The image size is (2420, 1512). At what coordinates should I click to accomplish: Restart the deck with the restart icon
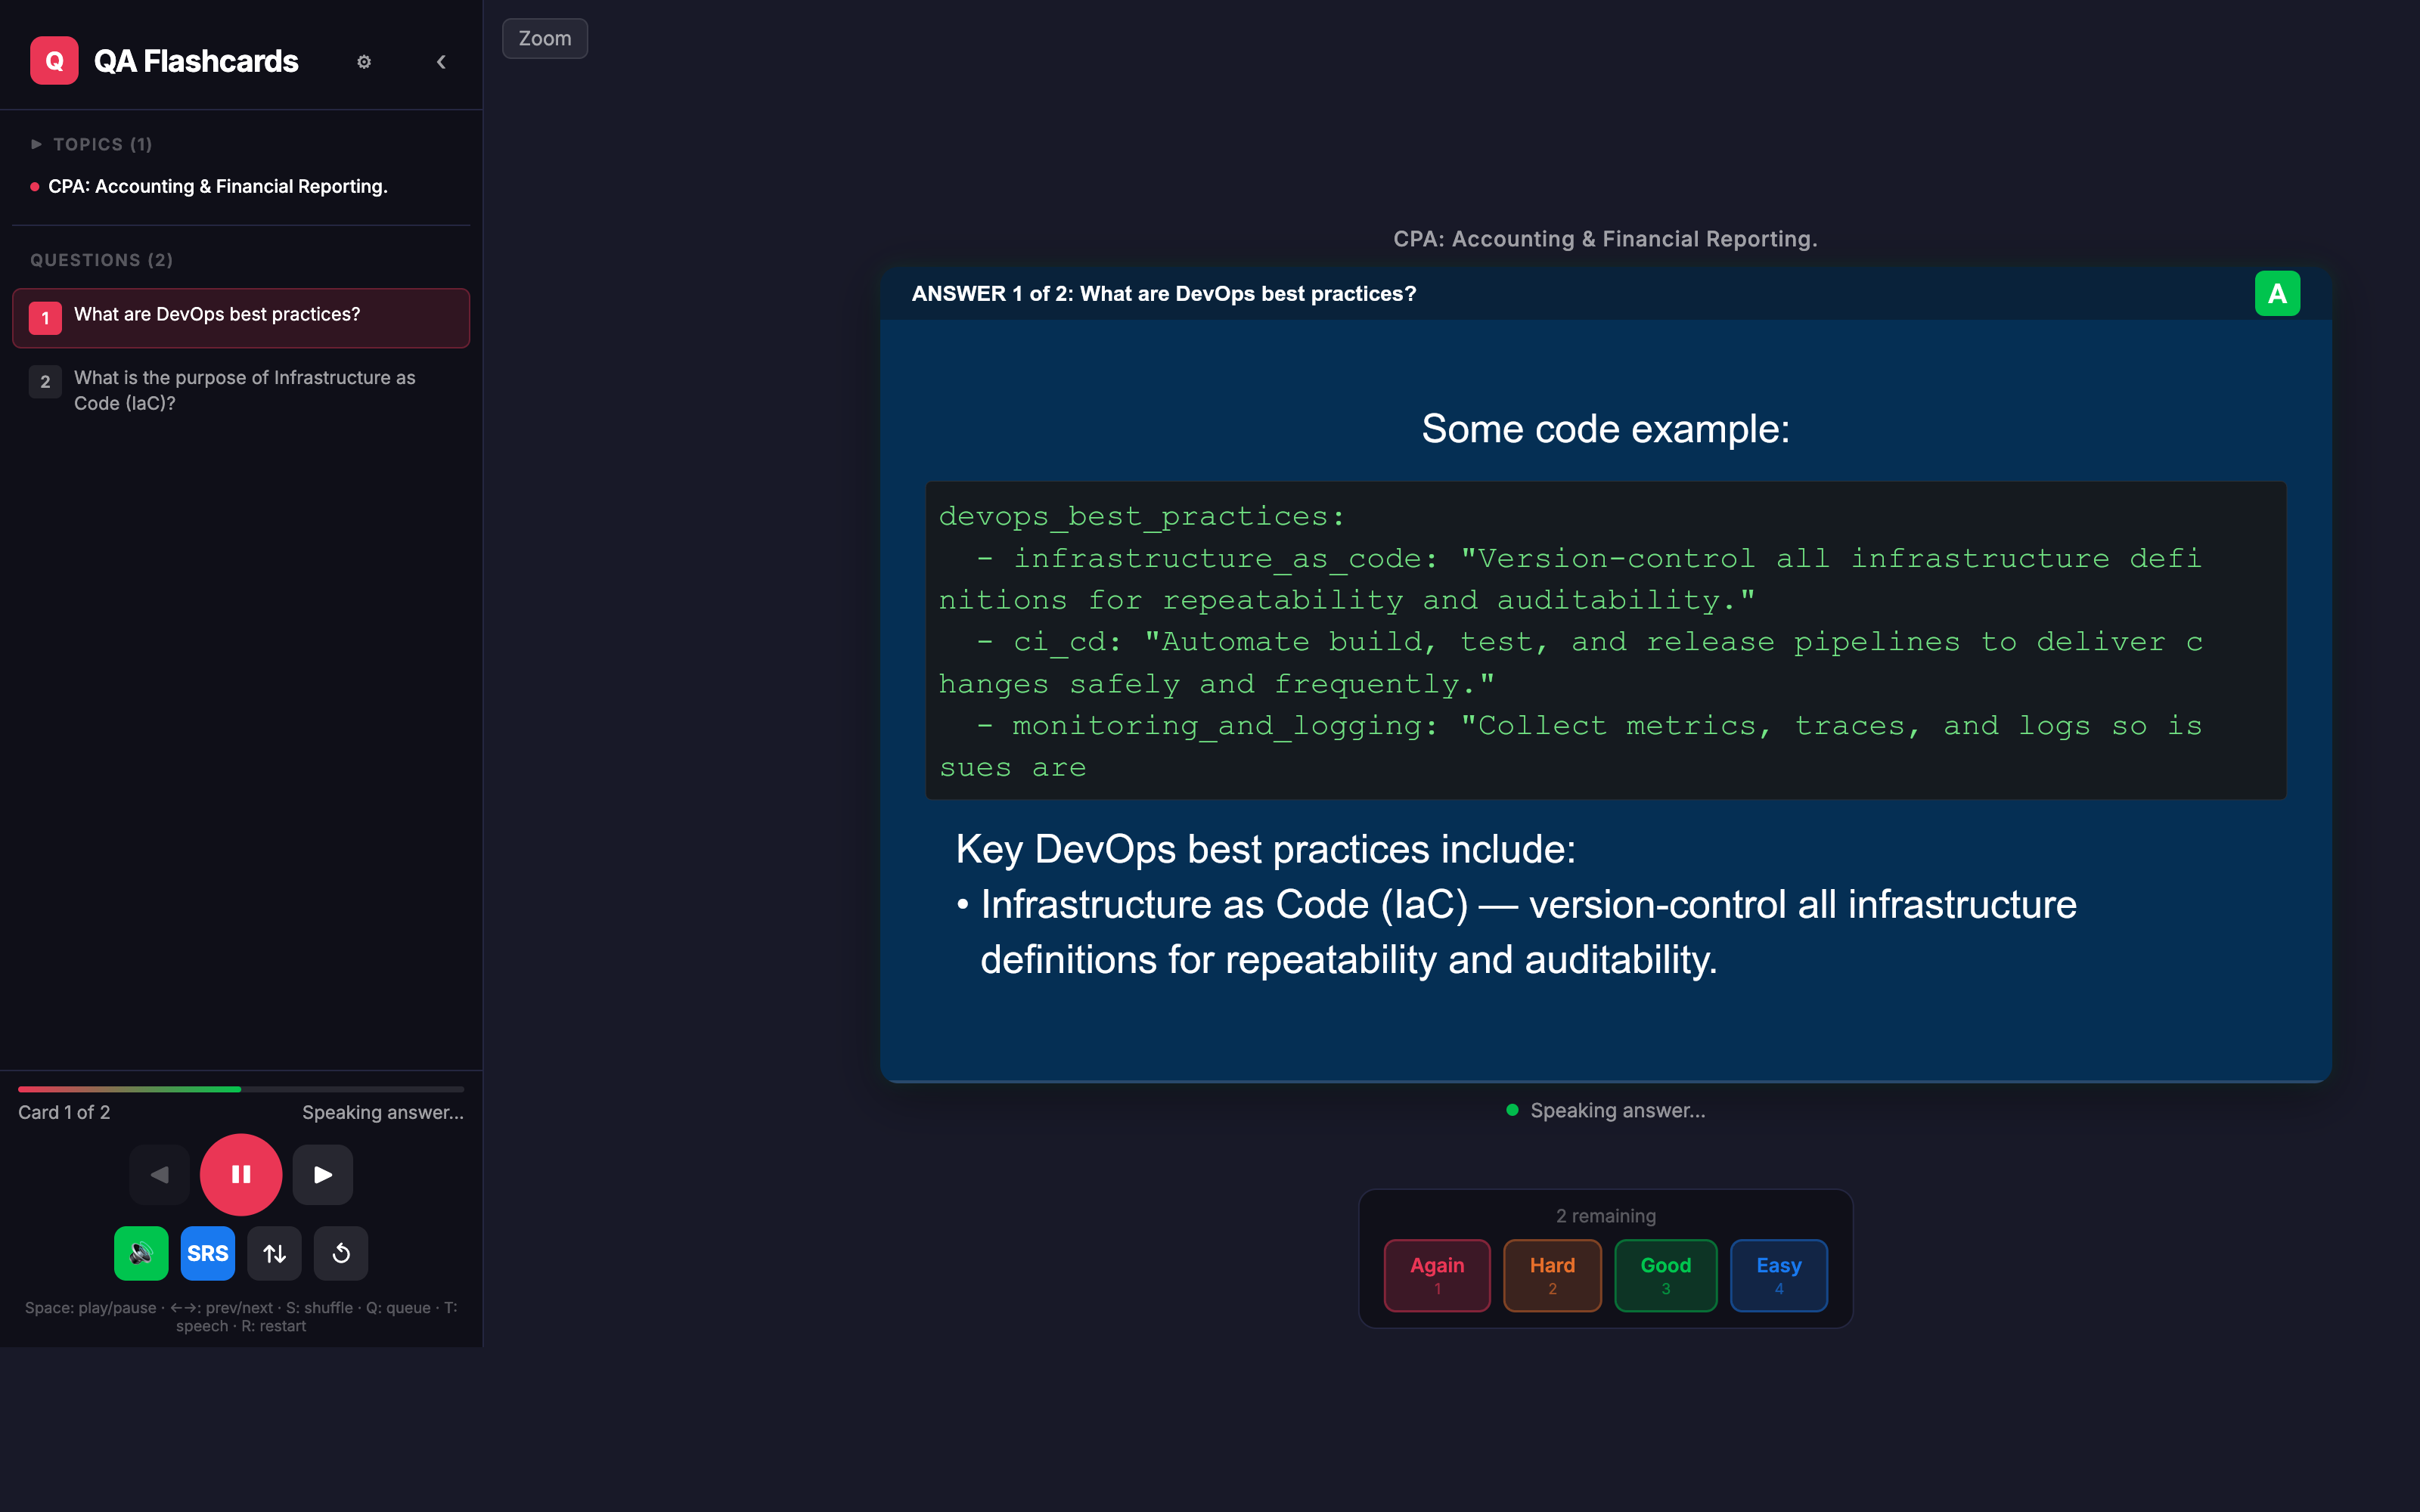(340, 1253)
